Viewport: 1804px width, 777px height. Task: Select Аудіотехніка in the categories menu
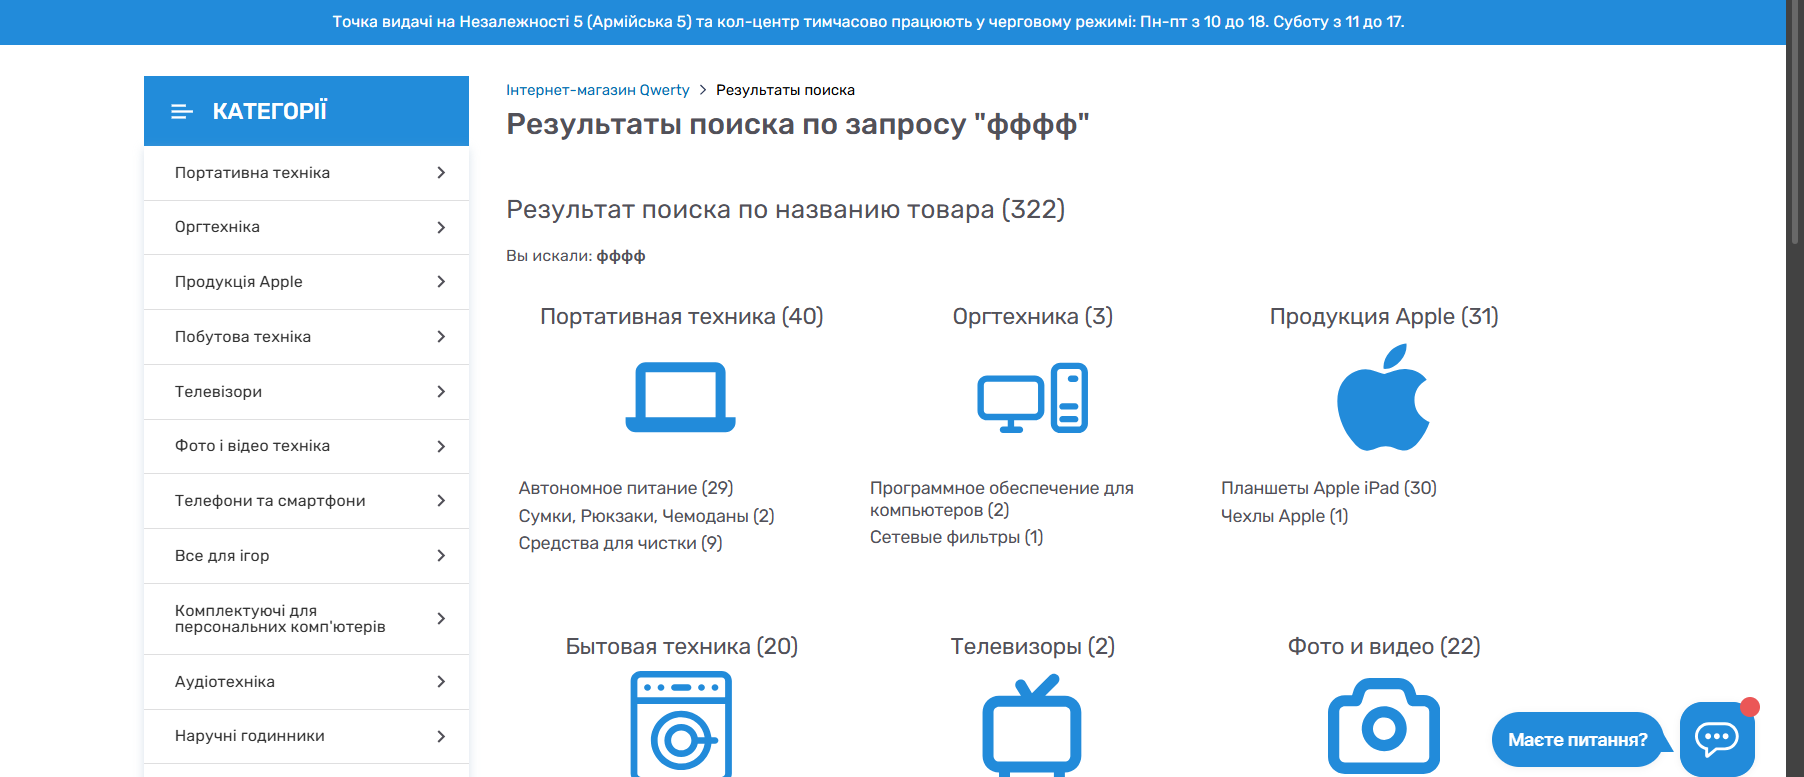coord(225,682)
